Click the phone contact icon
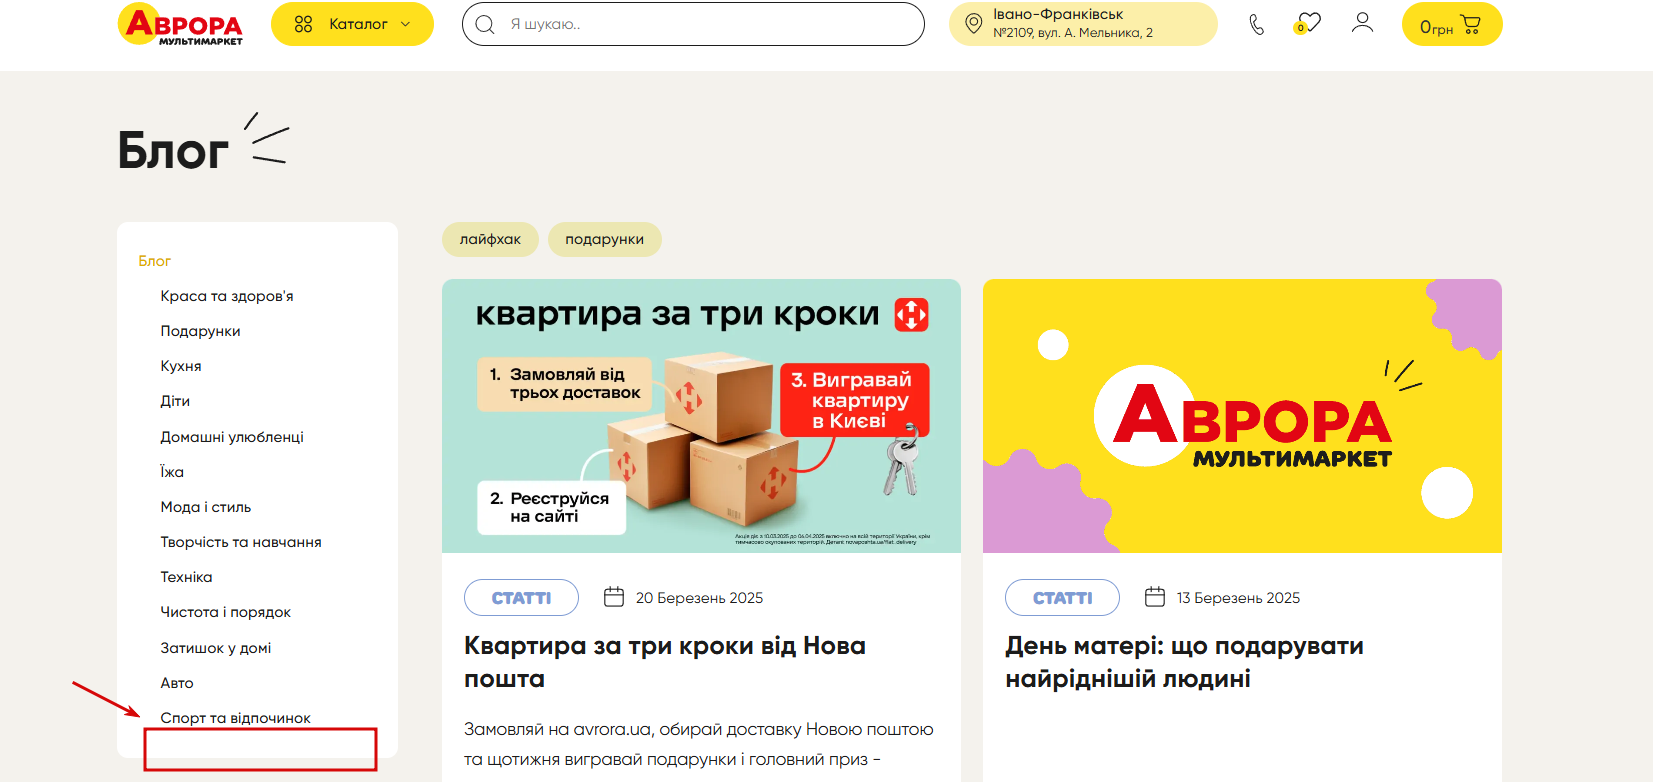1653x782 pixels. click(x=1257, y=24)
